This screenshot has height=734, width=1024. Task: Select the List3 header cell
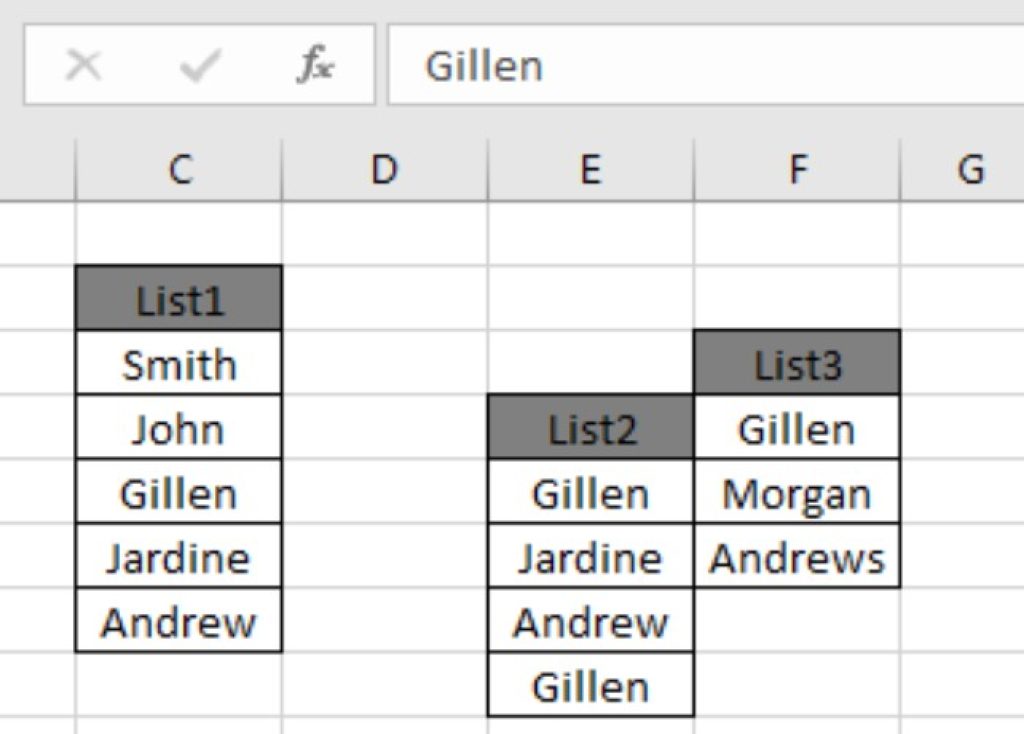coord(797,363)
